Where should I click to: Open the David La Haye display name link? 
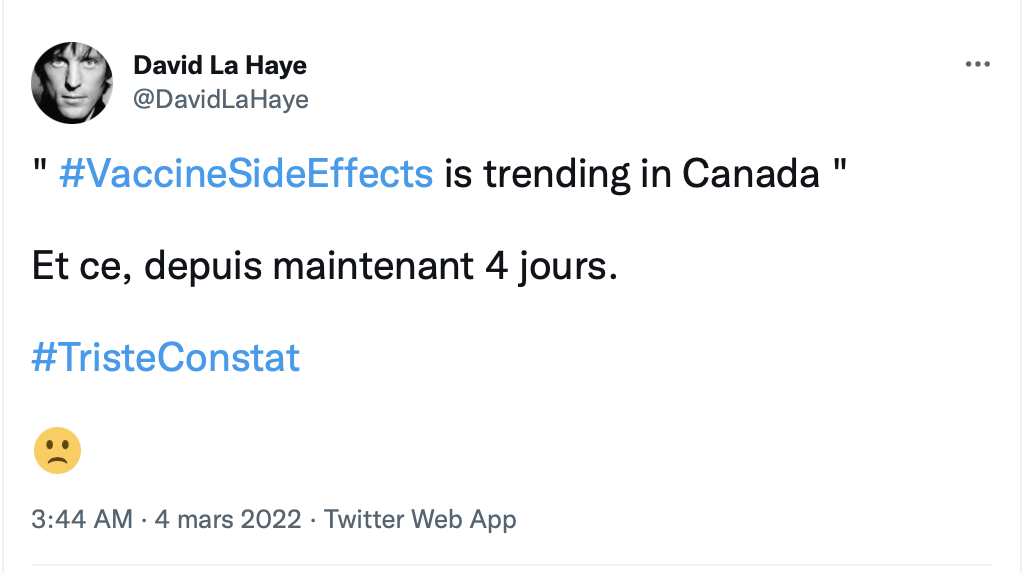220,66
